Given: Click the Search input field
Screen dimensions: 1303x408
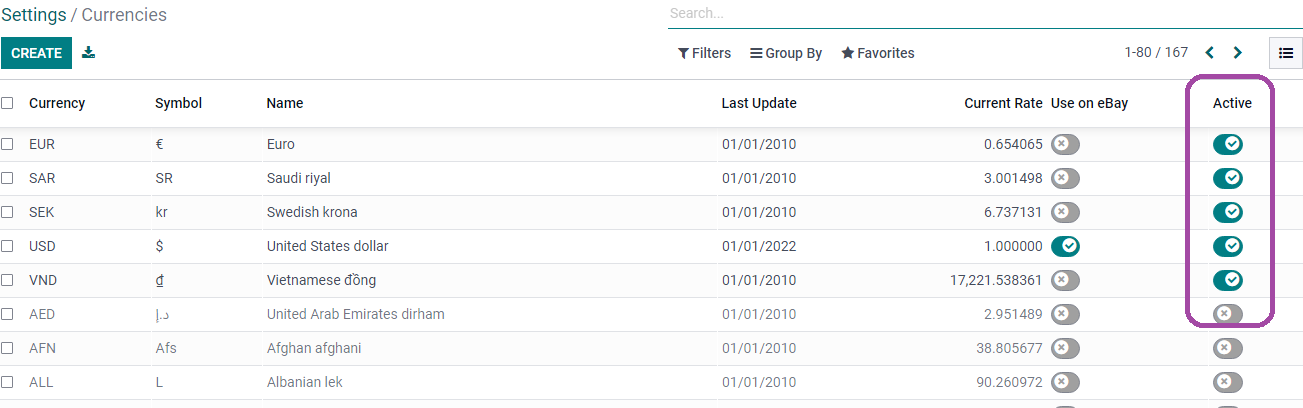Looking at the screenshot, I should (985, 14).
